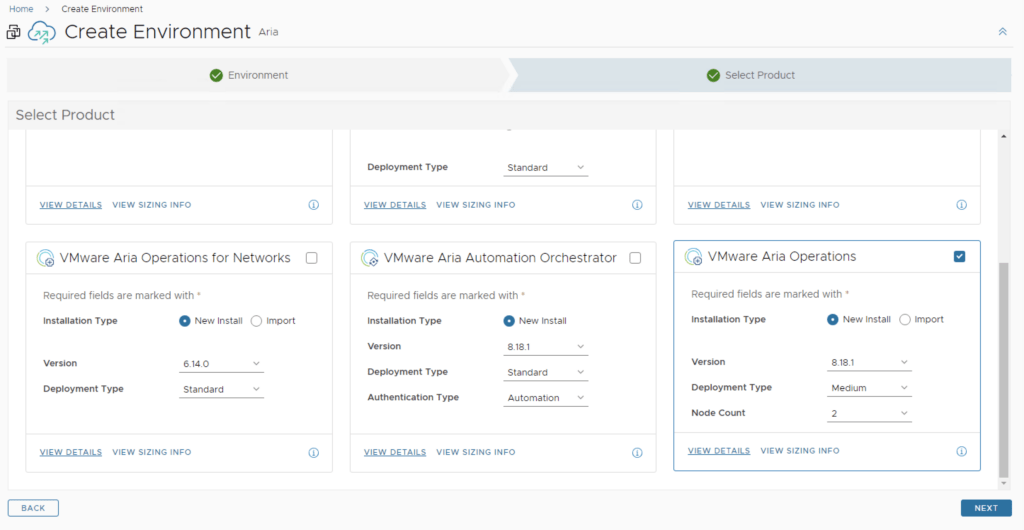1024x530 pixels.
Task: Click the copy icon beside the page title
Action: pyautogui.click(x=13, y=32)
